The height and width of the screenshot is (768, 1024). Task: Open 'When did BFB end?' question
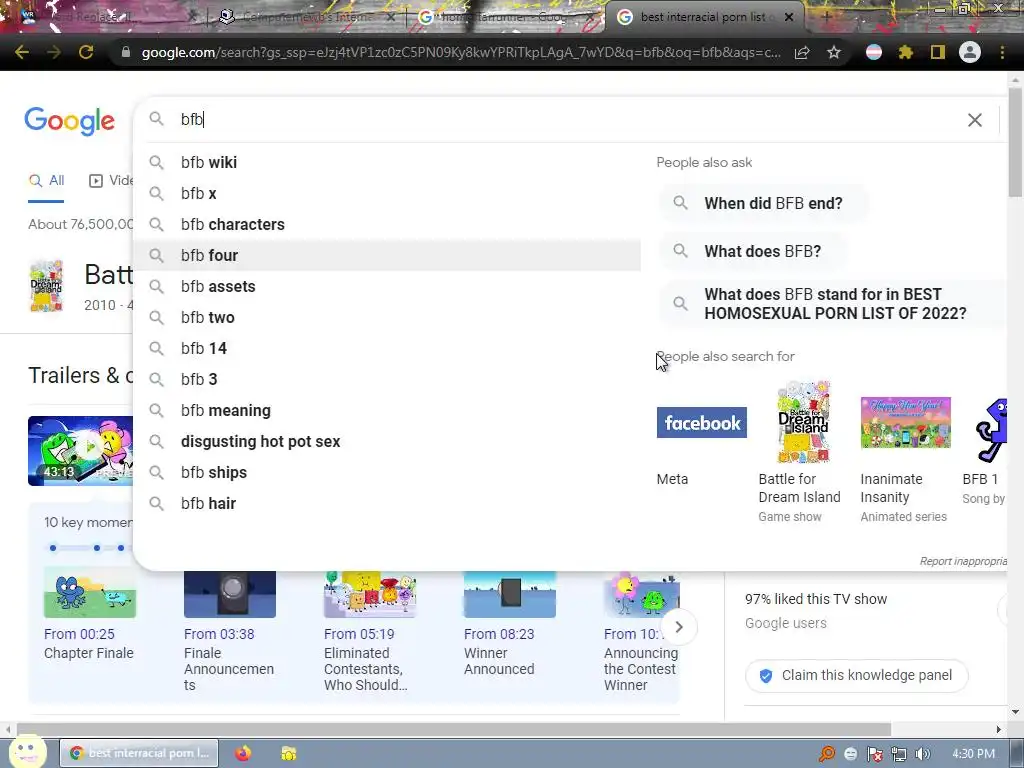[x=763, y=203]
